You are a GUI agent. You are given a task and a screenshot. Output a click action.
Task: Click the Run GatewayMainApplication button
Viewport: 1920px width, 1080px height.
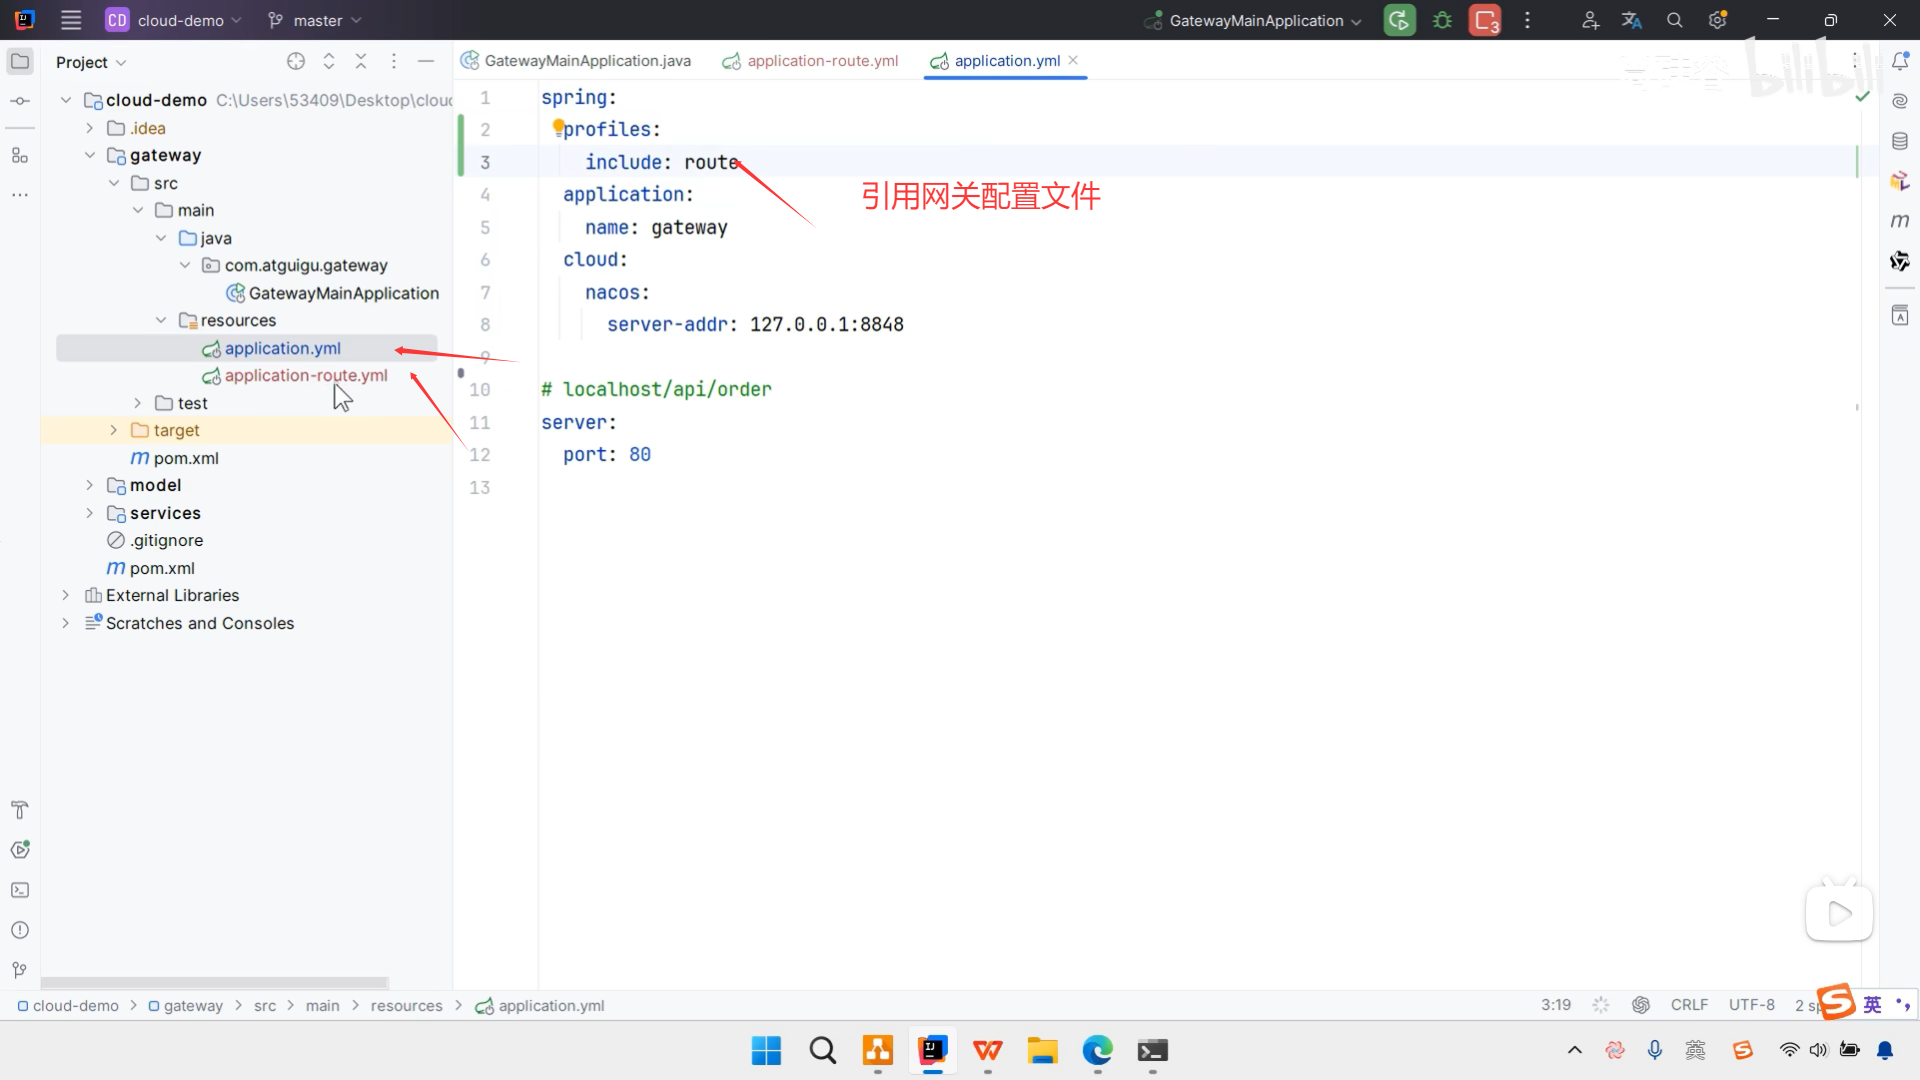click(x=1399, y=20)
